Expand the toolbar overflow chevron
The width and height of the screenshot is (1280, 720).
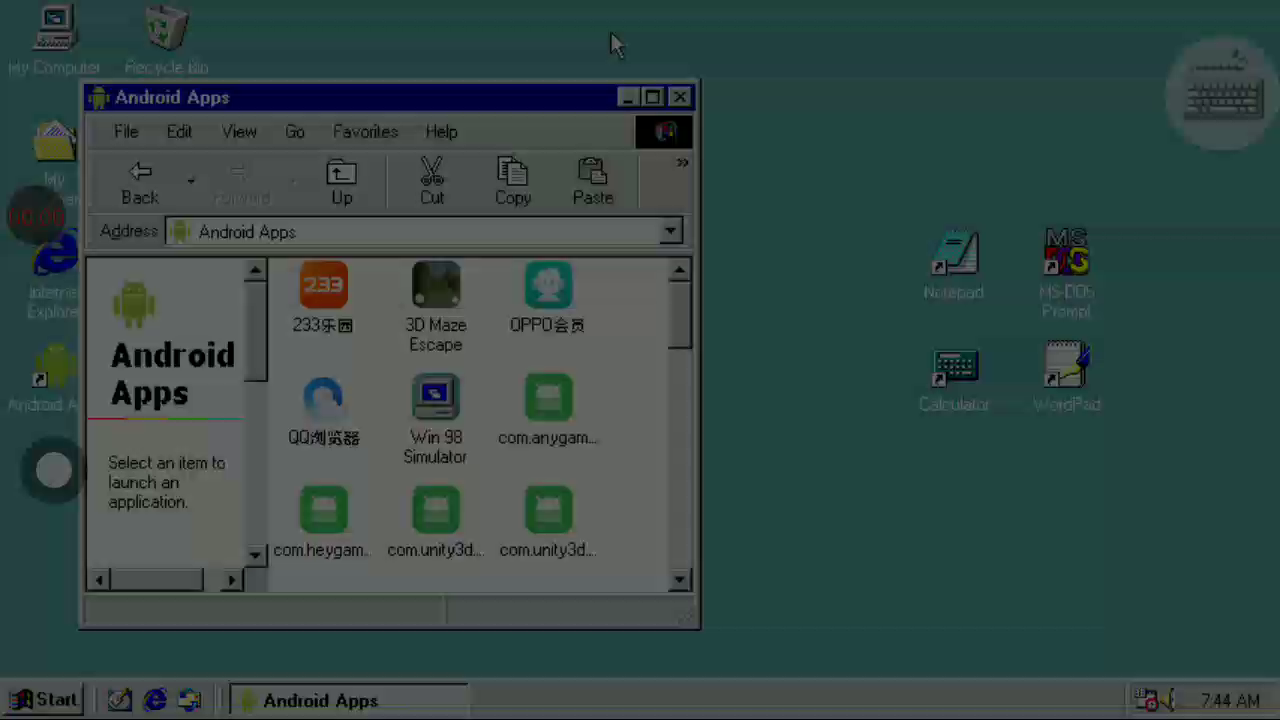coord(682,163)
